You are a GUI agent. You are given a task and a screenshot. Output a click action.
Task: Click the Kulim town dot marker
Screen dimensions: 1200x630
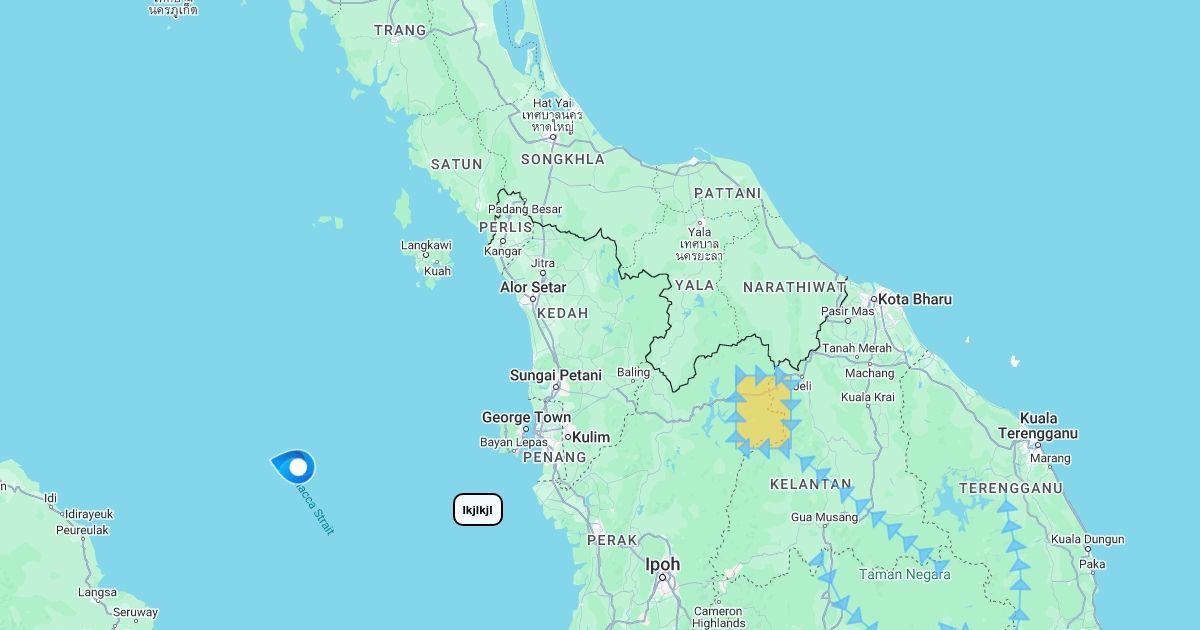pos(567,437)
